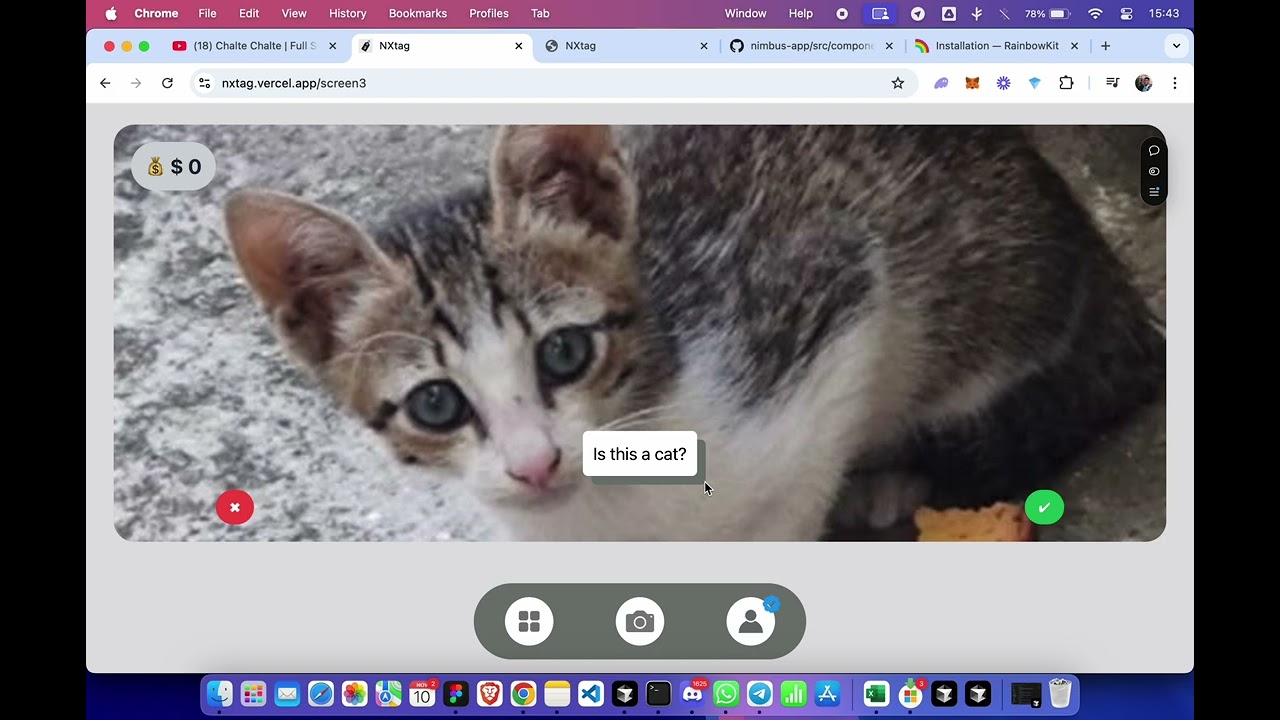Open Excel from the Dock
The image size is (1280, 720).
[876, 693]
